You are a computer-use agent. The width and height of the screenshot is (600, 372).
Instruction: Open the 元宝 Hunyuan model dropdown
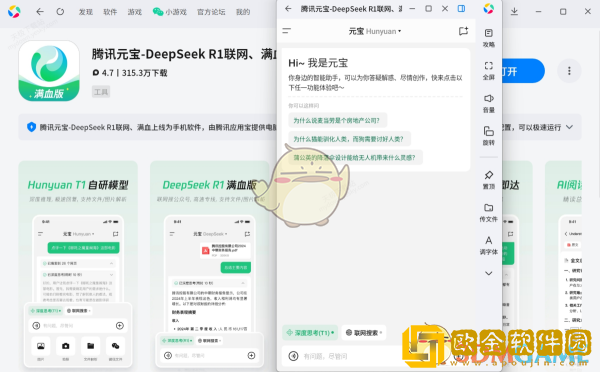[375, 31]
